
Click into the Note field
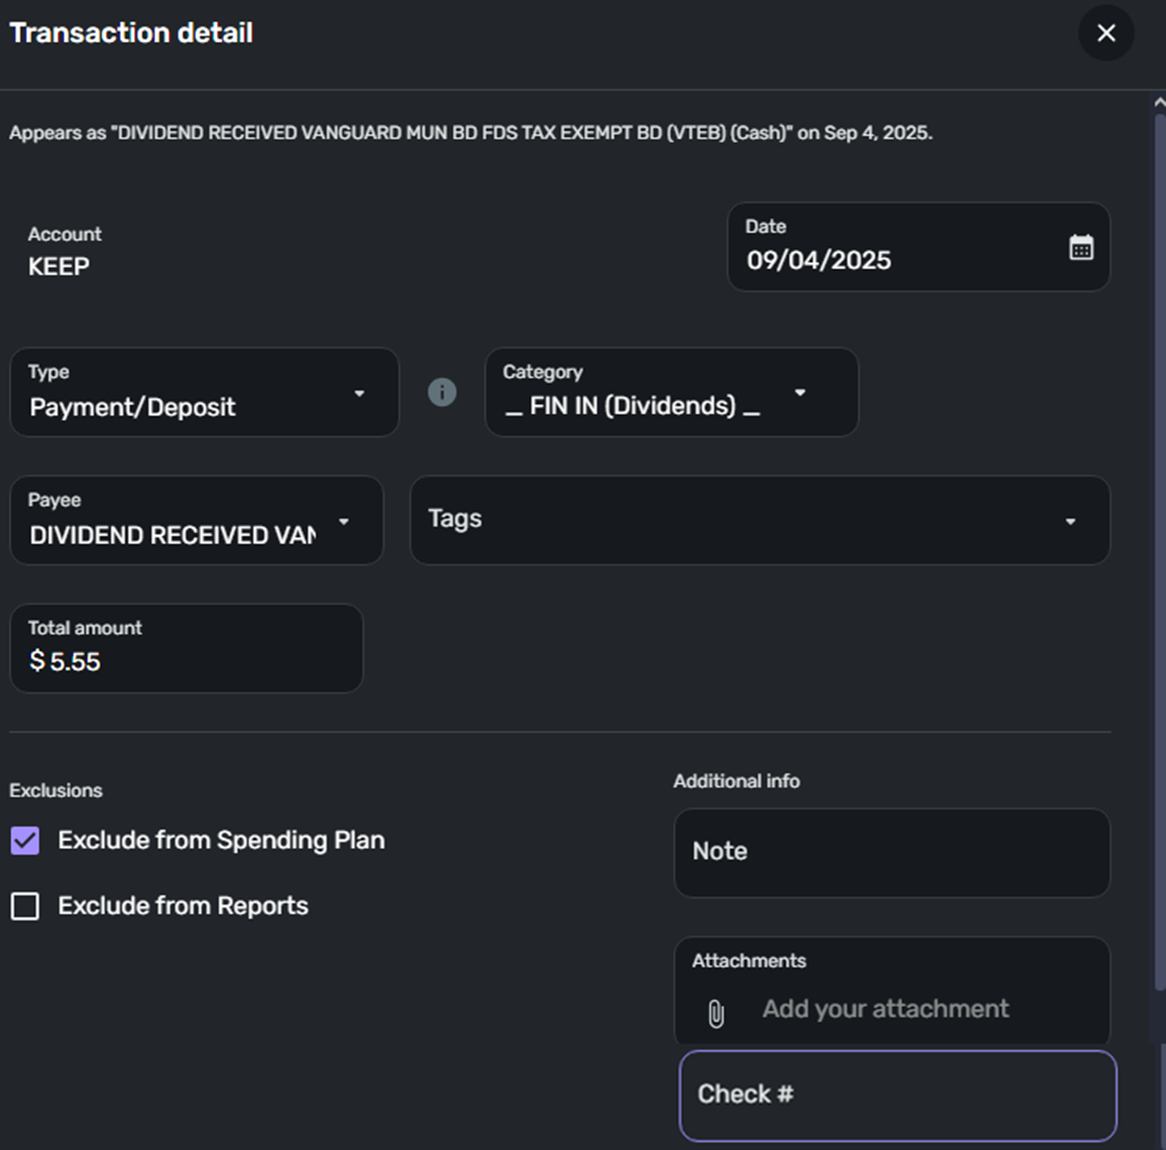click(x=891, y=852)
